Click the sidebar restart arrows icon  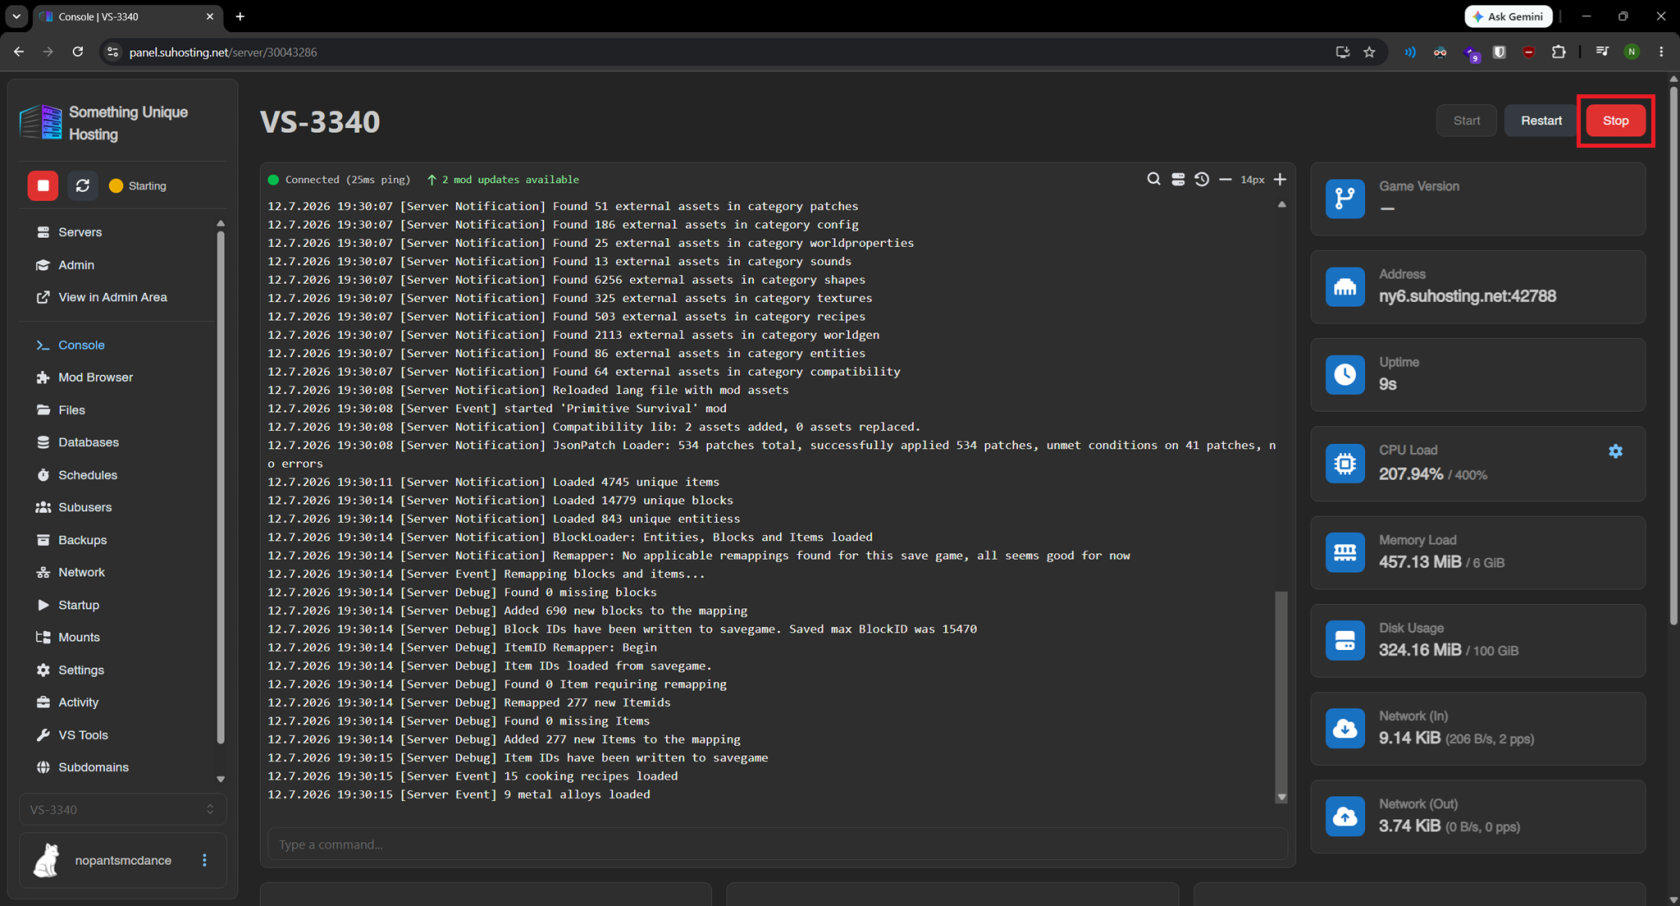click(x=83, y=186)
